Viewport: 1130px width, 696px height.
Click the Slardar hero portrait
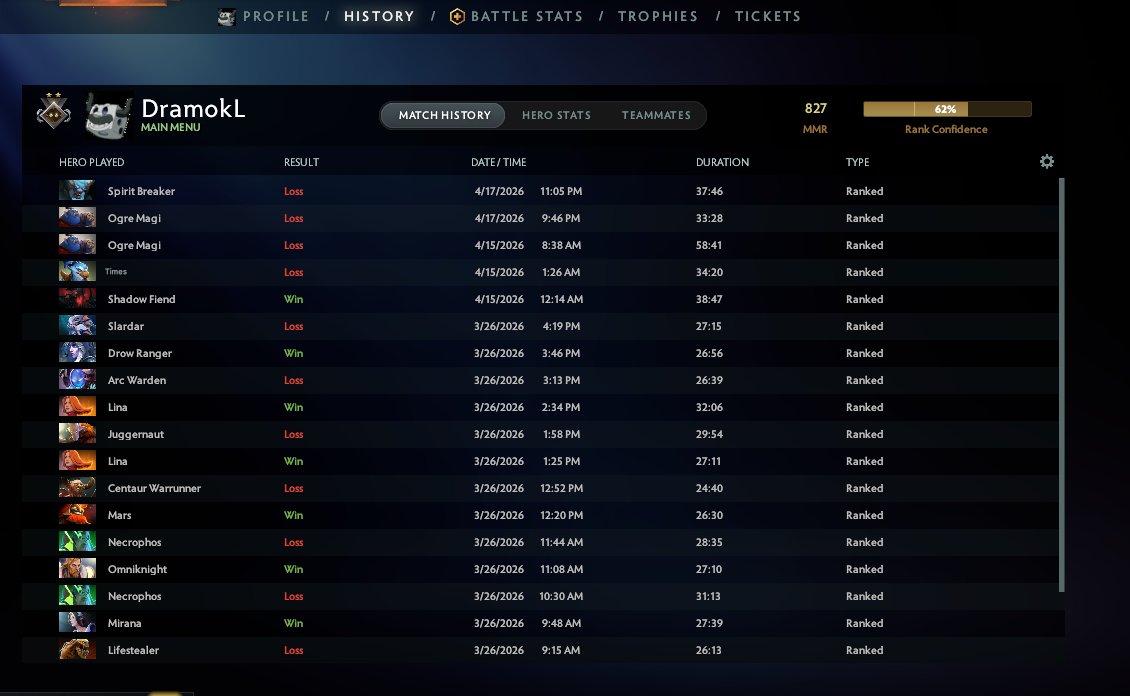point(77,326)
